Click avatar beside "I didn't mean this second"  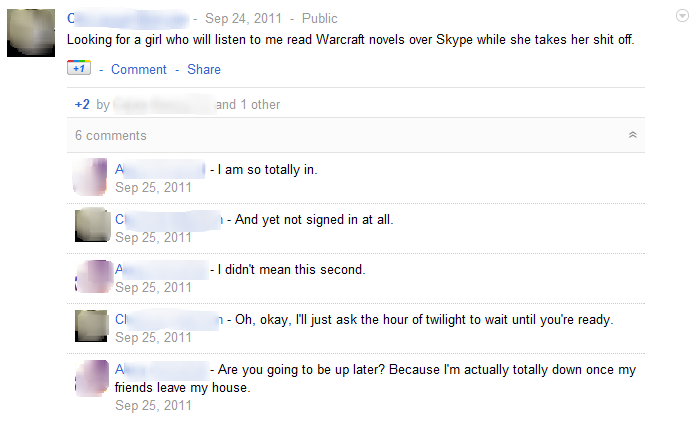(x=91, y=275)
